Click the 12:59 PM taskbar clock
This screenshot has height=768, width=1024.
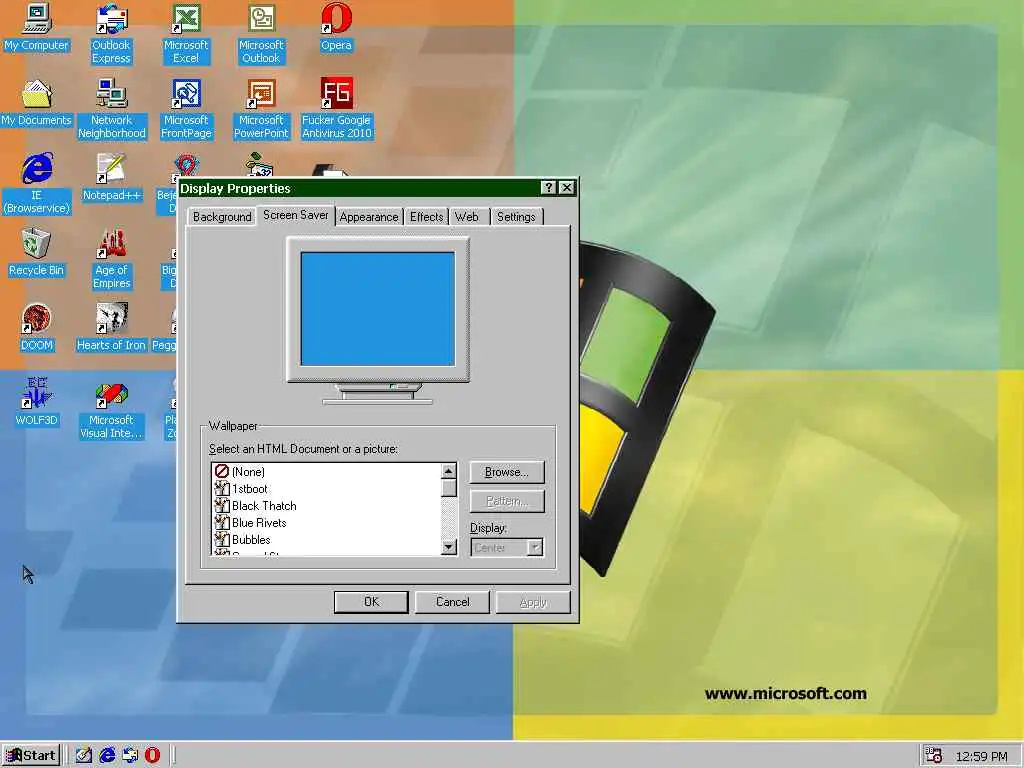point(981,756)
